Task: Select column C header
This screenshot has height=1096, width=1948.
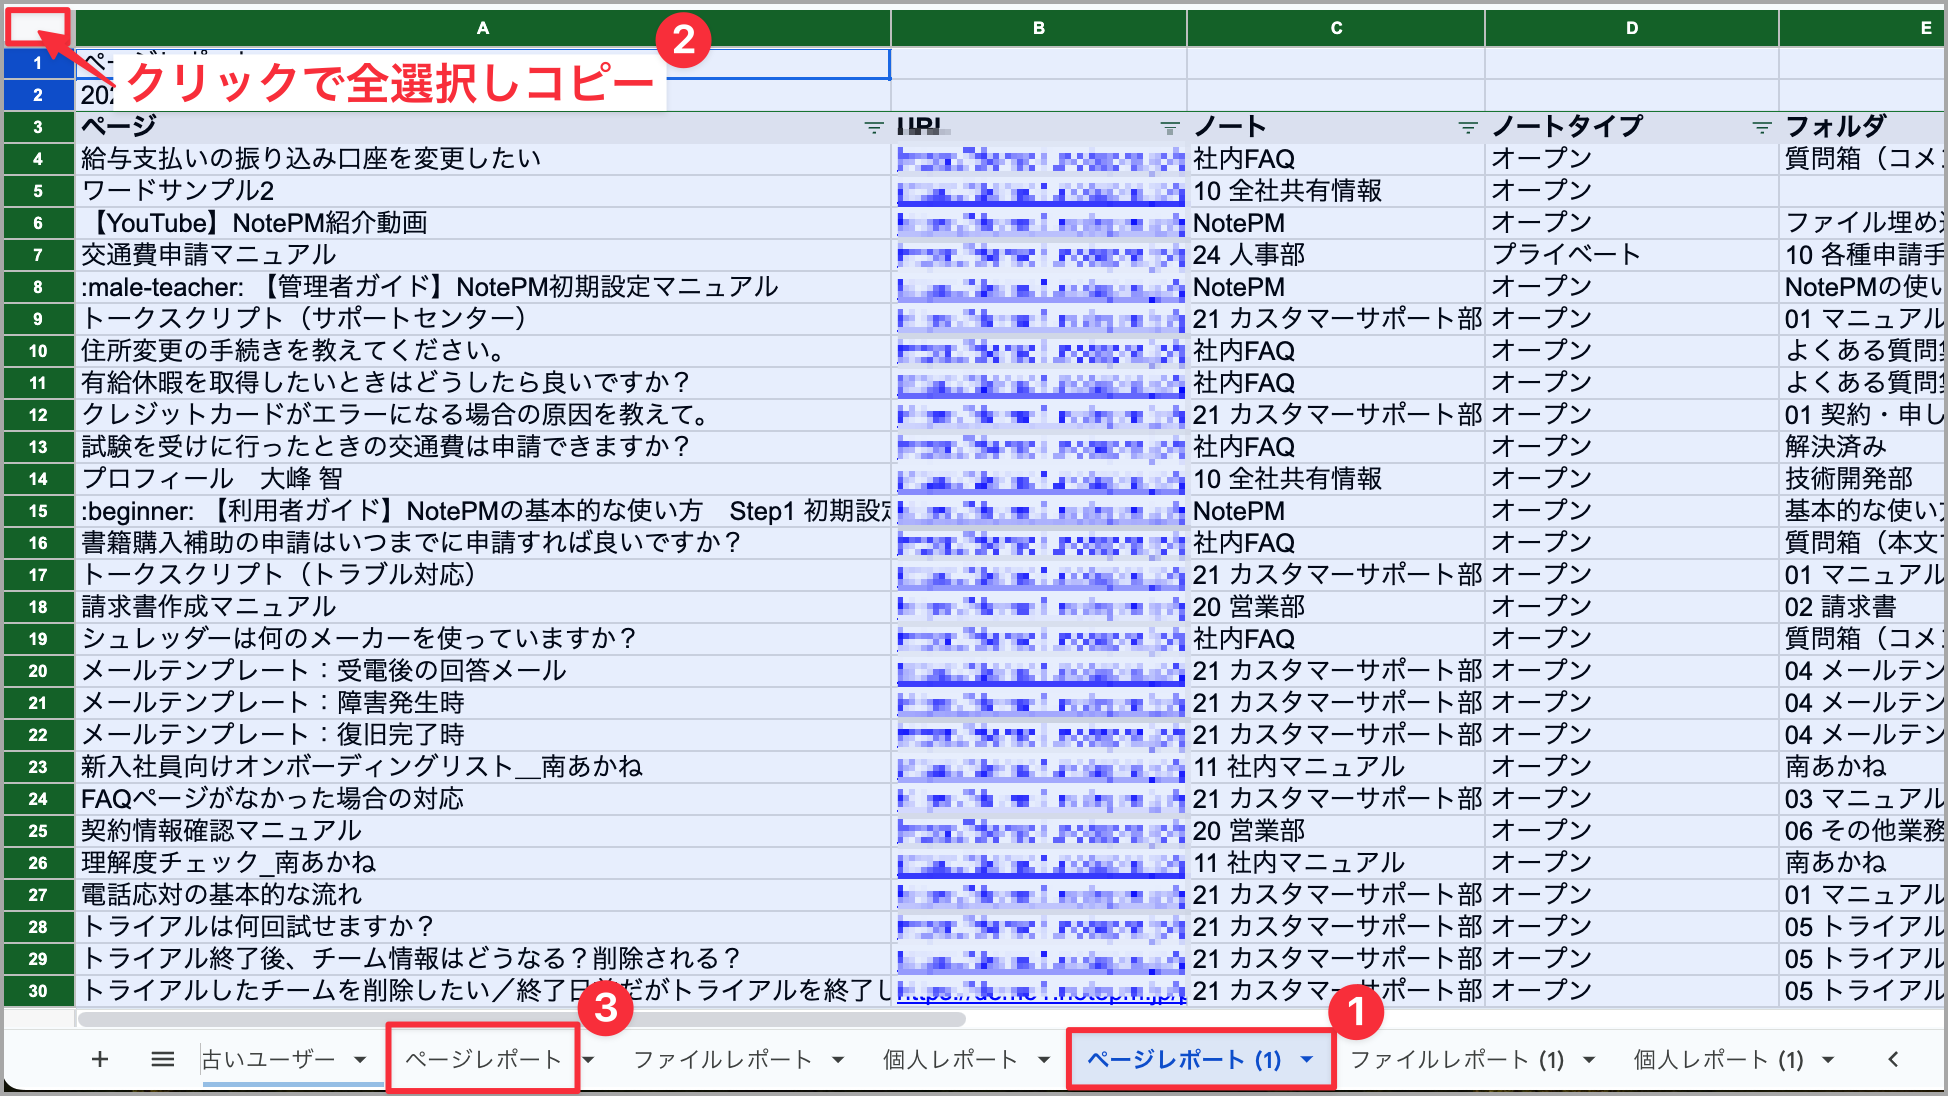Action: coord(1336,28)
